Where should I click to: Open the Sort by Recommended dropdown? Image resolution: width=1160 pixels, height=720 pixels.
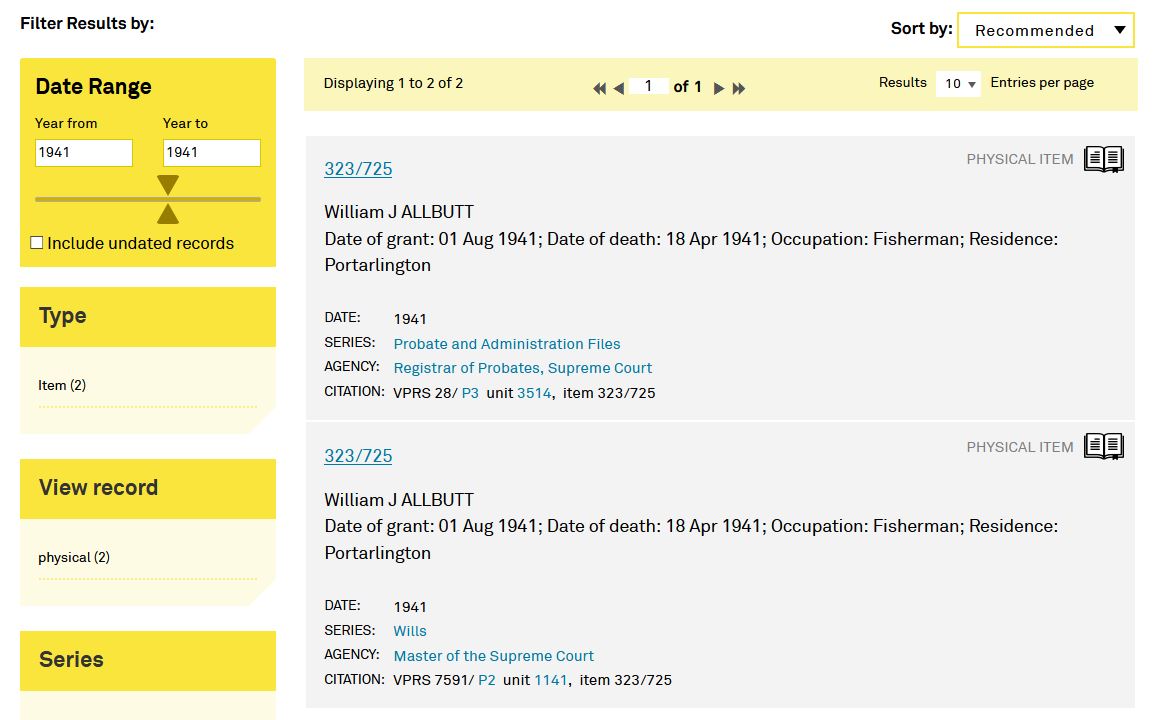click(x=1045, y=30)
